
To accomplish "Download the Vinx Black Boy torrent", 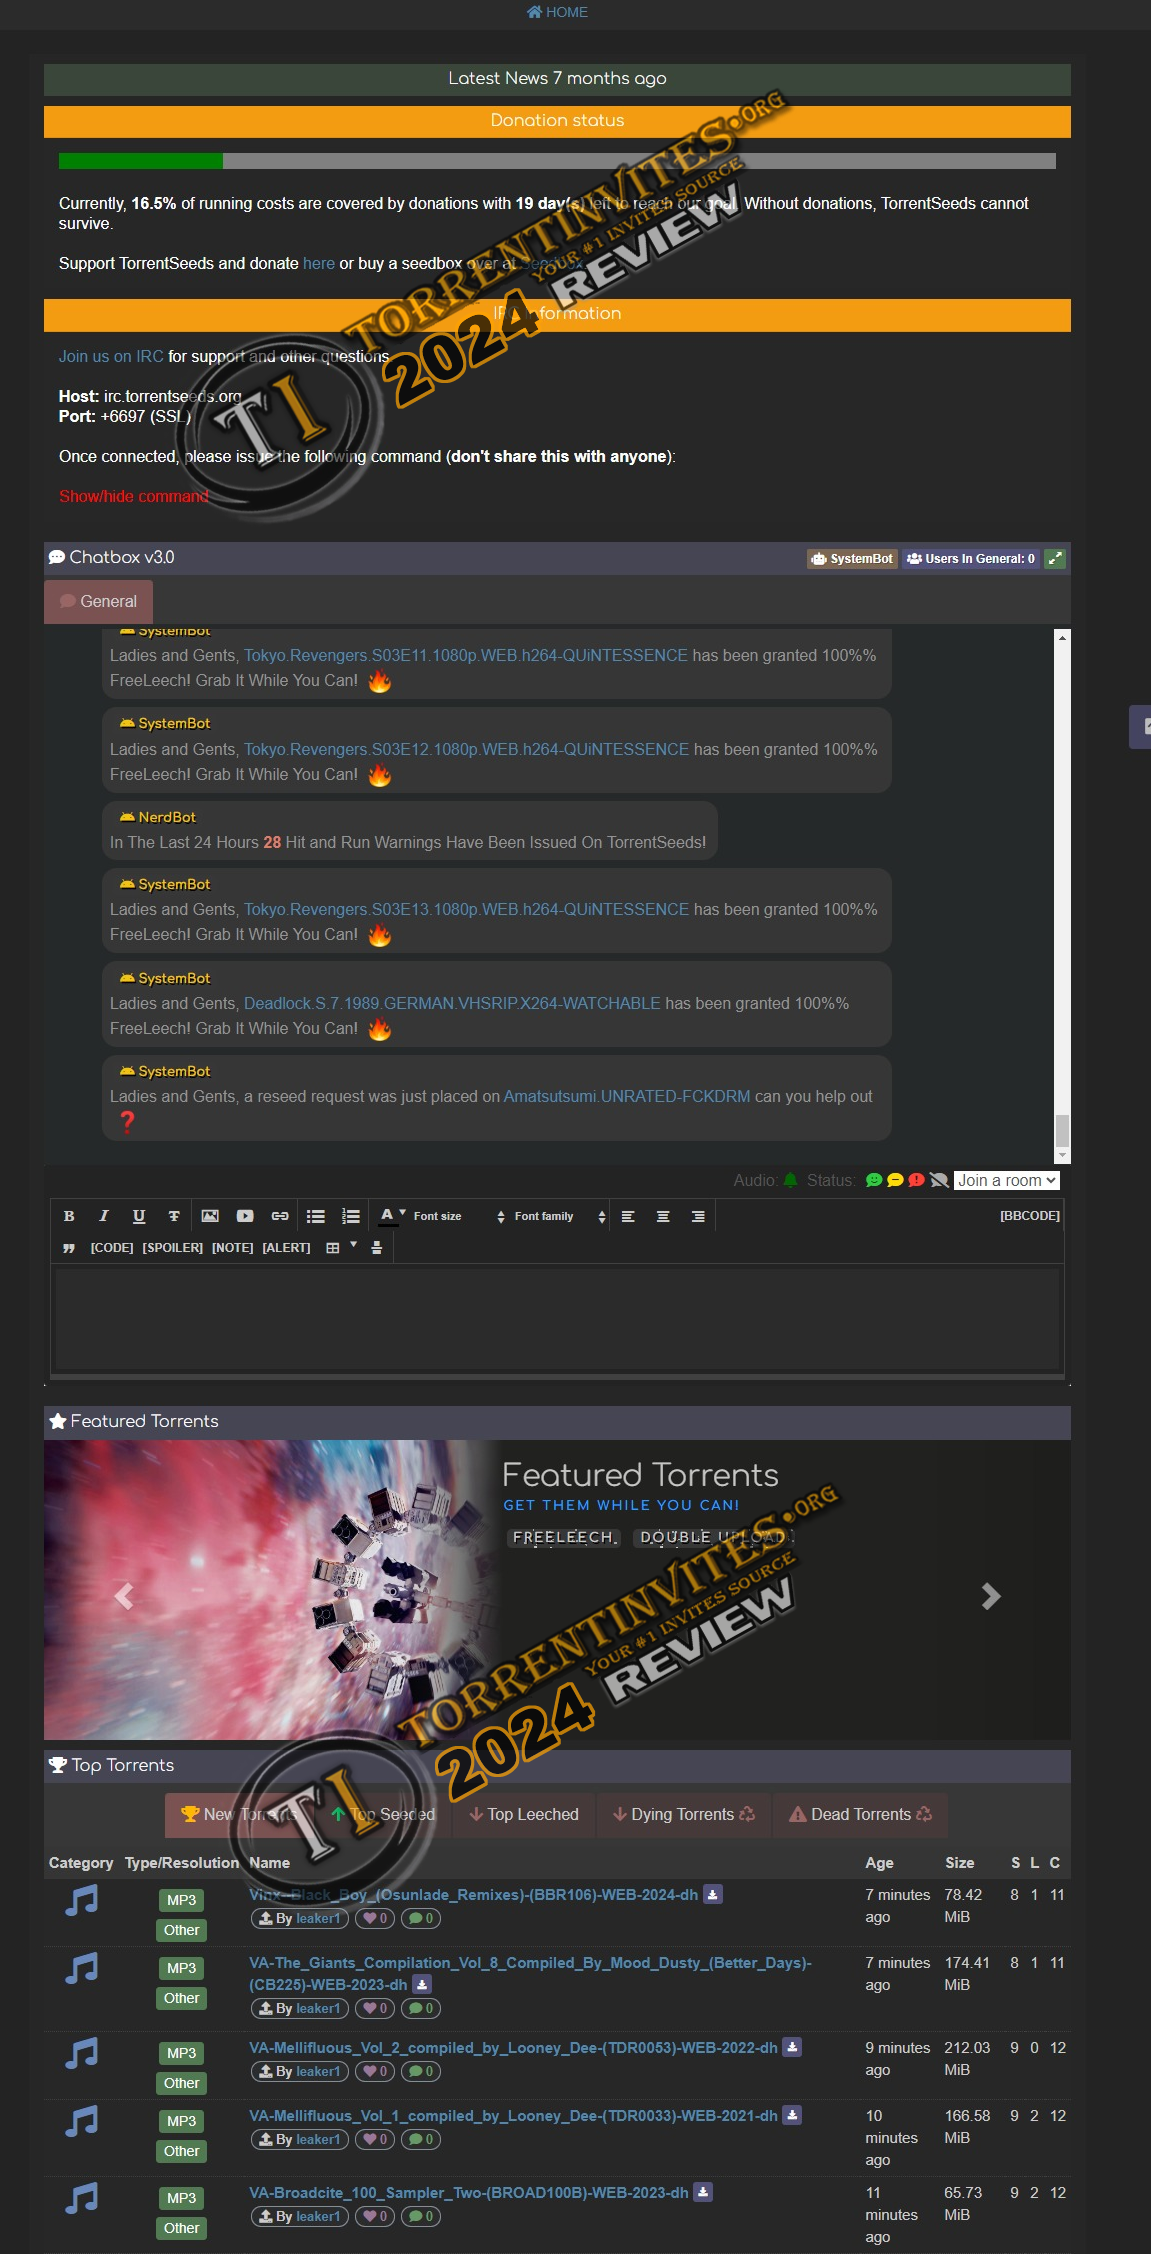I will click(712, 1895).
